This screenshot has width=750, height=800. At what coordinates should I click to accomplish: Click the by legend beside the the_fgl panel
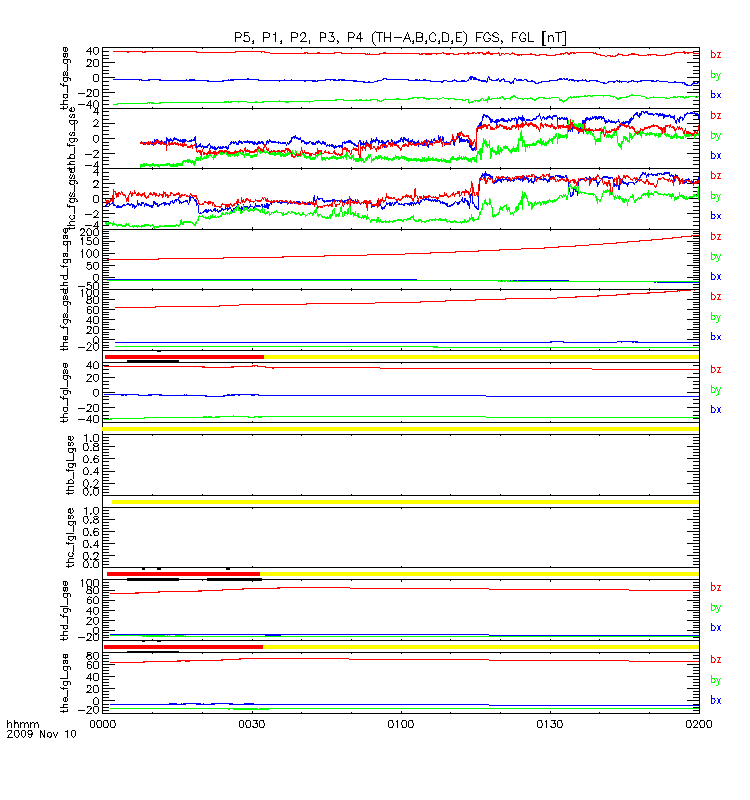point(716,680)
